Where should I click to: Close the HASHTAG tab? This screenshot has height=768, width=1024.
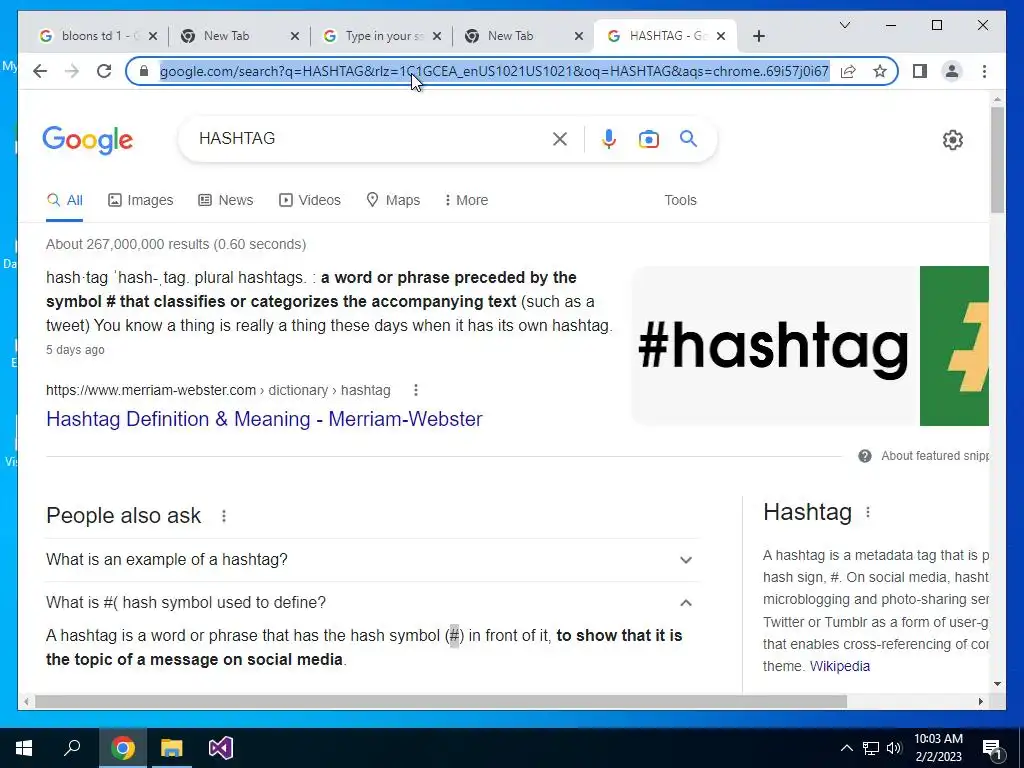coord(721,36)
